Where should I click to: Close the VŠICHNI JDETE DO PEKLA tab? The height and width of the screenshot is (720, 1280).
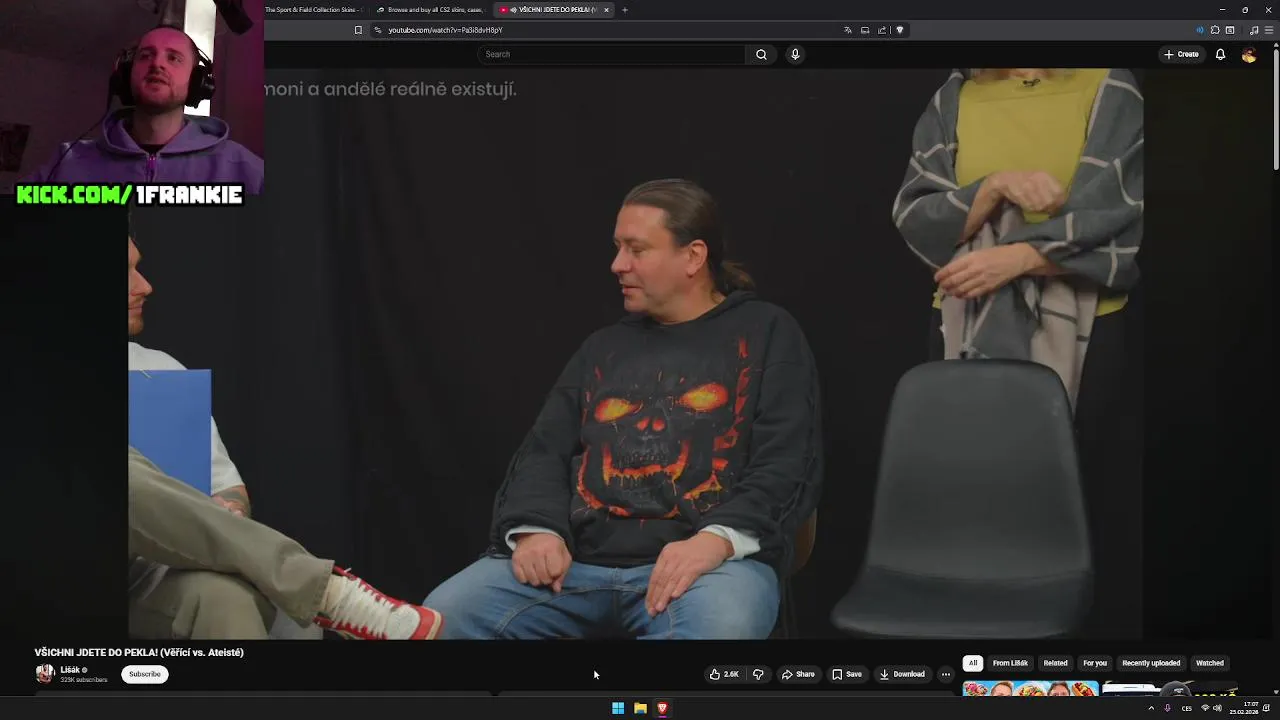pyautogui.click(x=606, y=10)
